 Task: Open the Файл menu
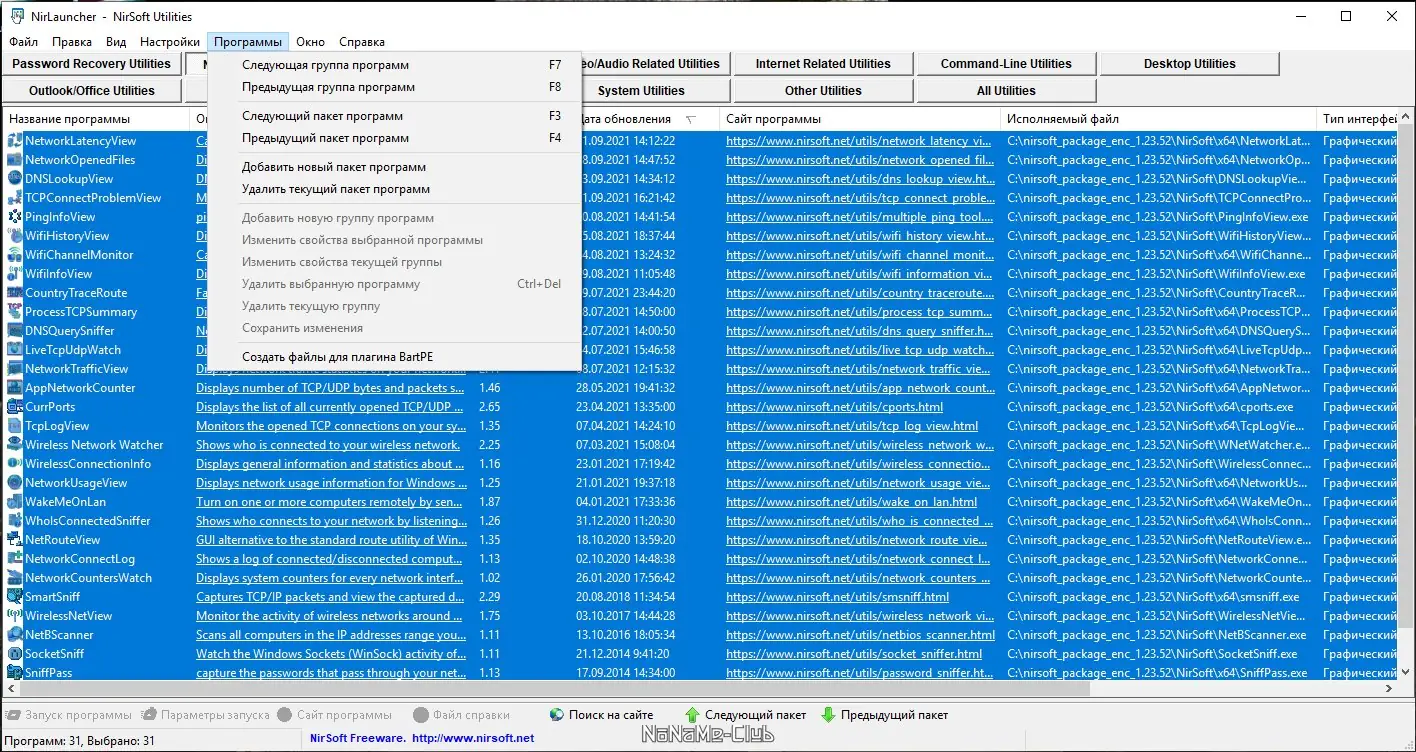click(x=24, y=42)
